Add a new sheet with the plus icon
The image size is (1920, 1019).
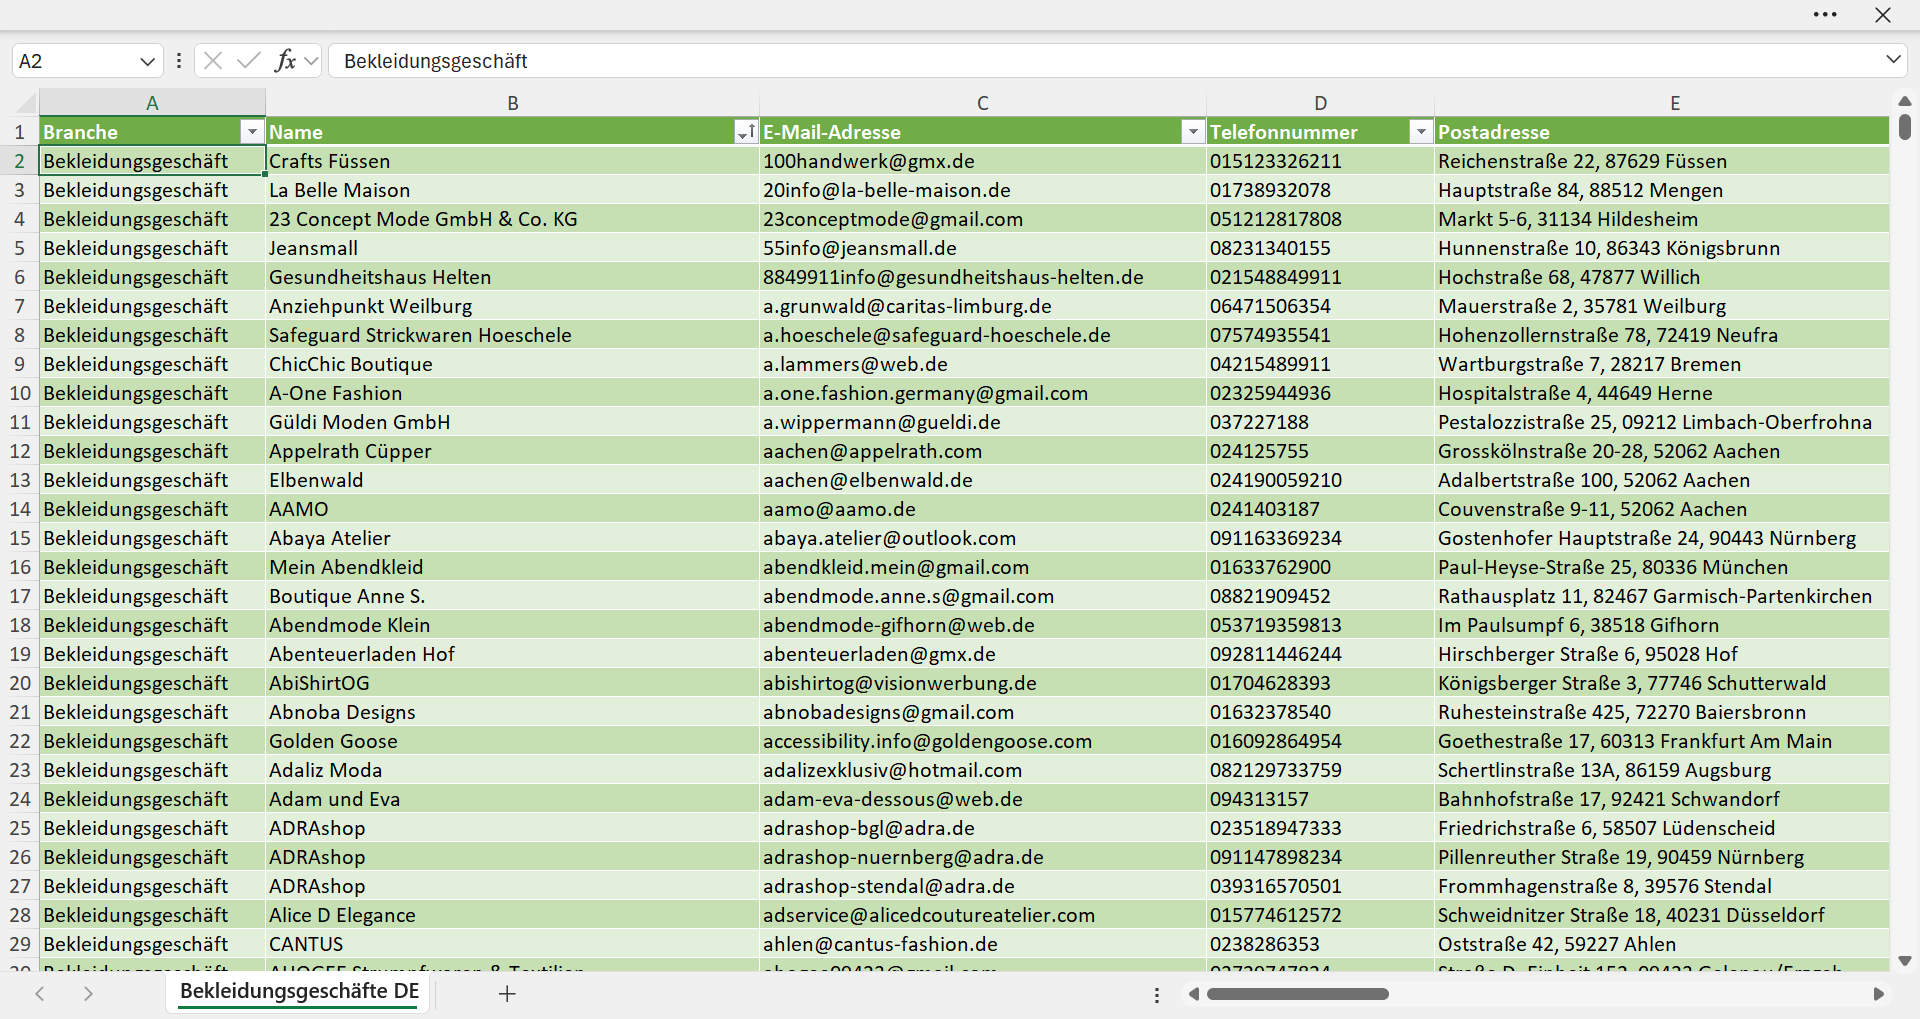(507, 994)
